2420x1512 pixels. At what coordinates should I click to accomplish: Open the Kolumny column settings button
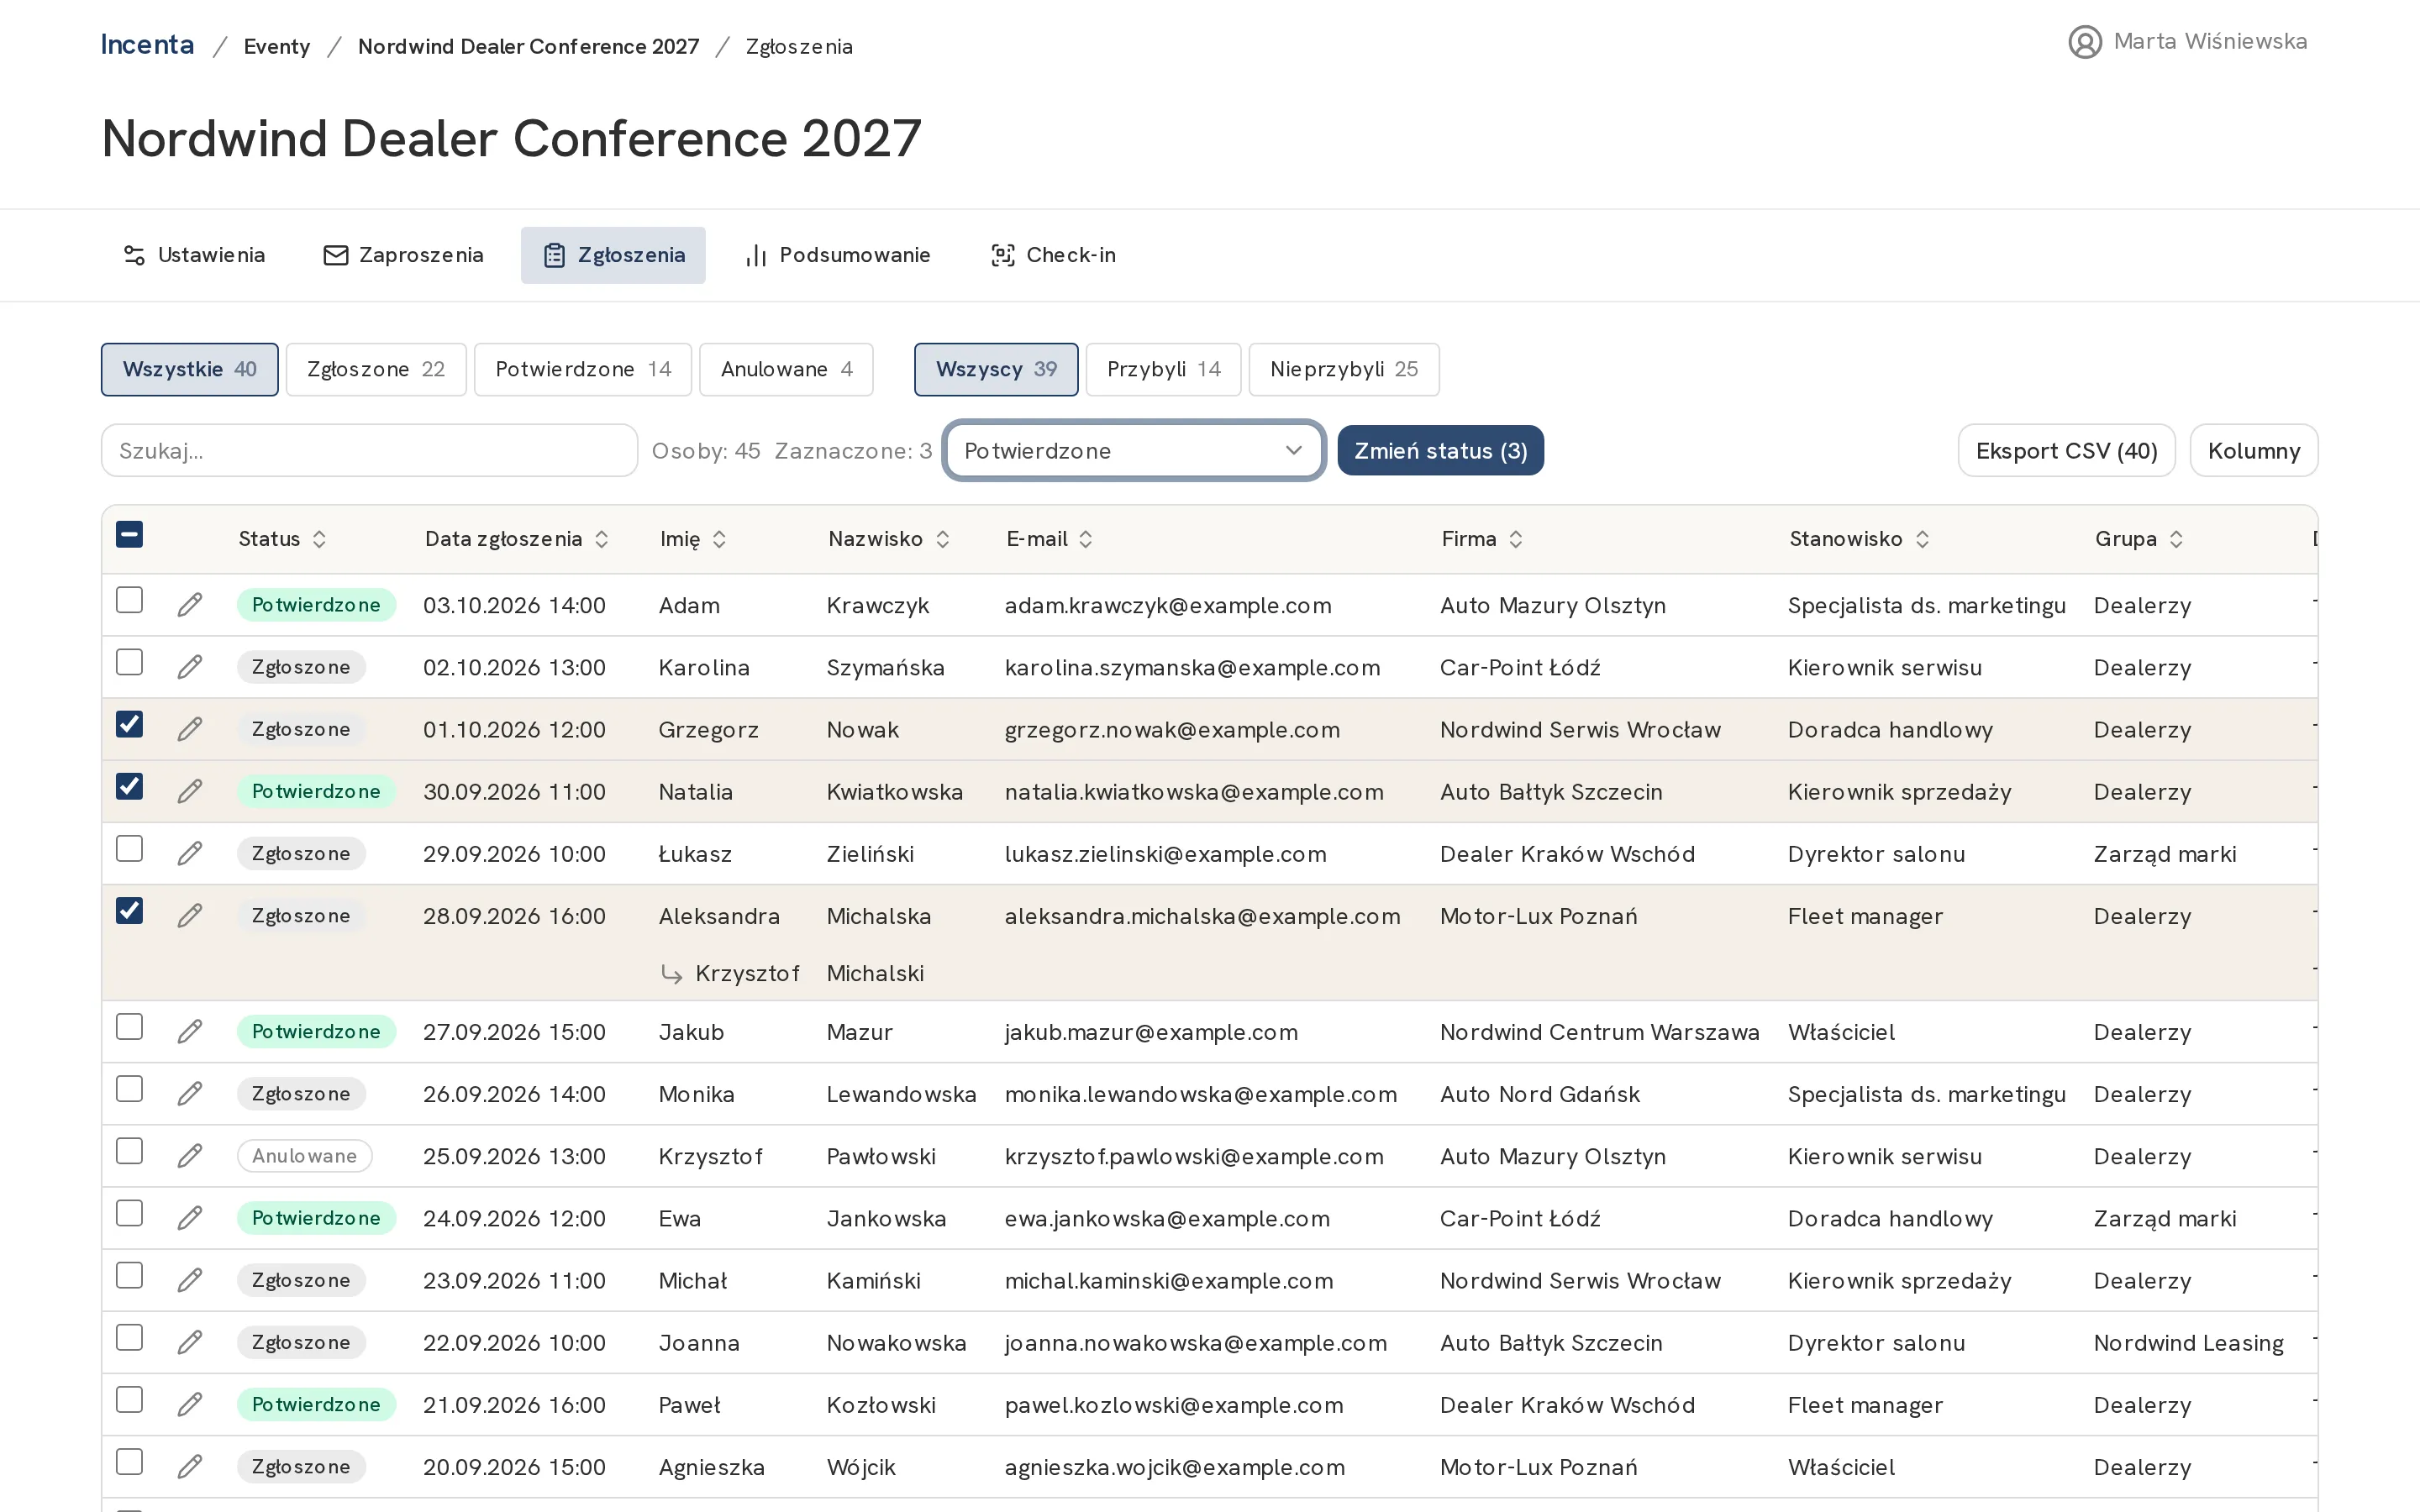(2253, 451)
